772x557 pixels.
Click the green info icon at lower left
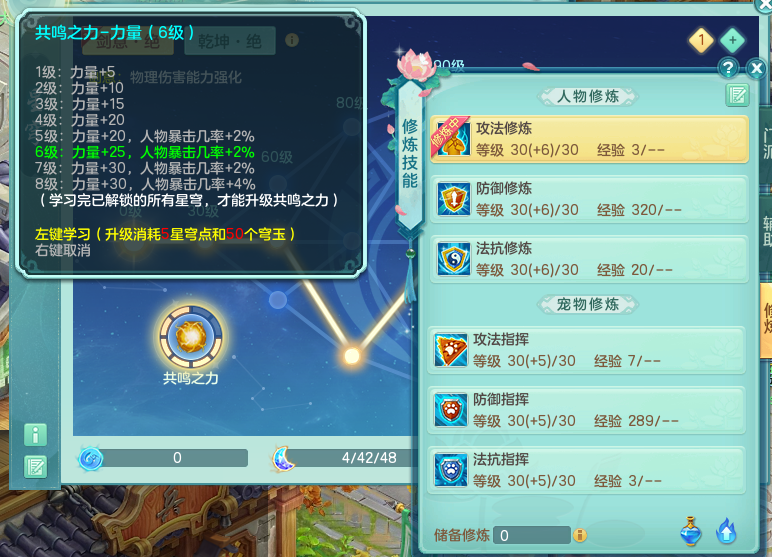(x=35, y=435)
